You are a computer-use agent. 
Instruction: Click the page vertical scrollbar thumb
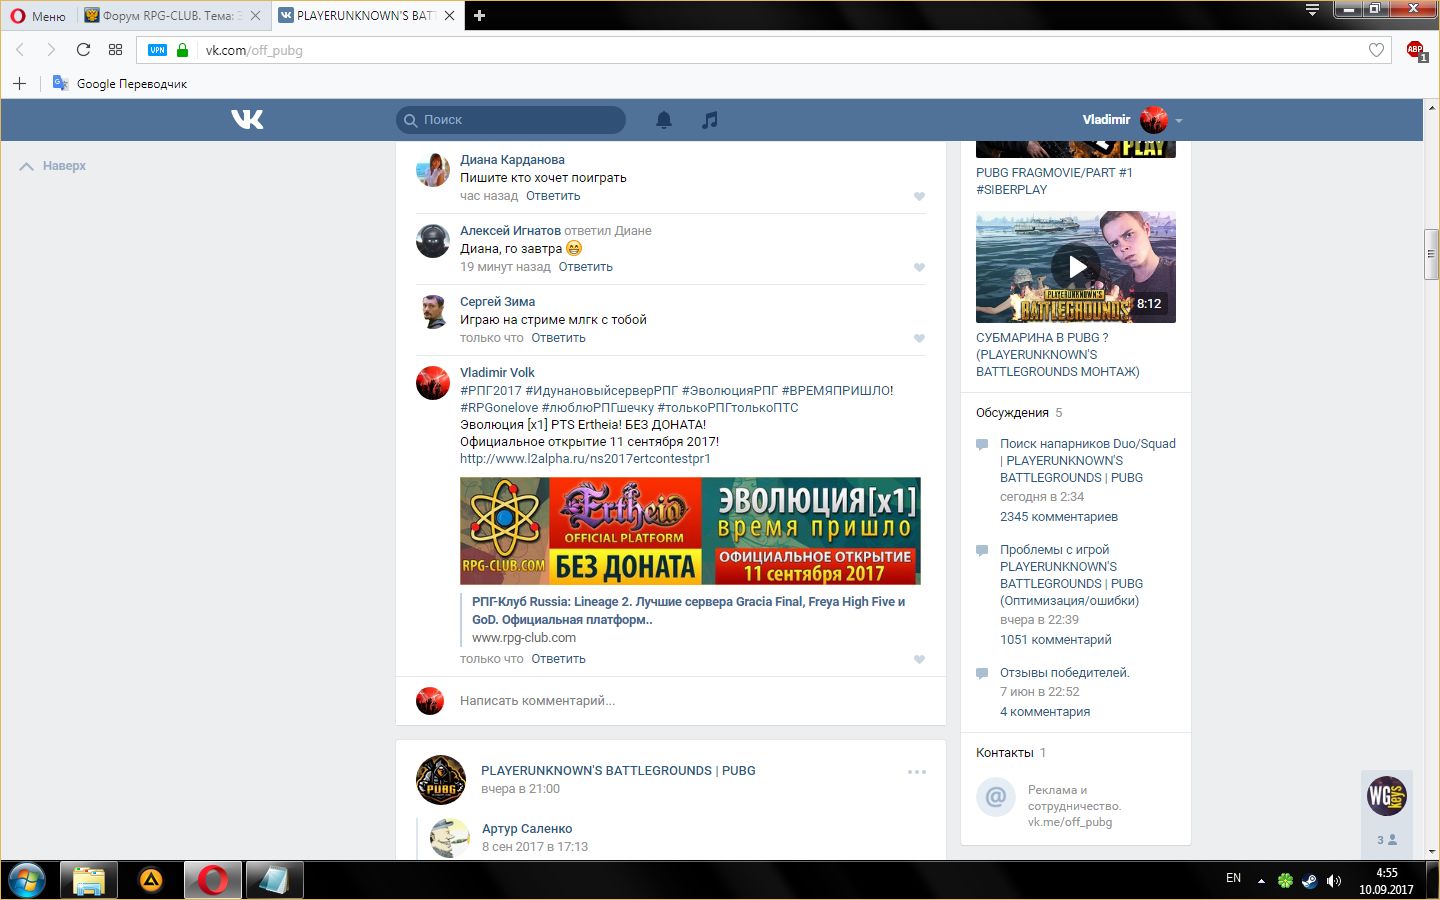1431,255
